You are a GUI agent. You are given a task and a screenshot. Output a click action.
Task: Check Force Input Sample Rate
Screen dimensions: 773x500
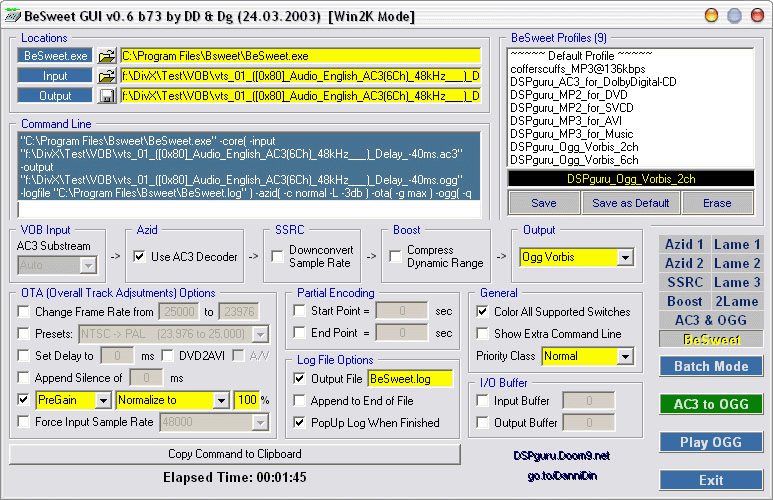[23, 422]
